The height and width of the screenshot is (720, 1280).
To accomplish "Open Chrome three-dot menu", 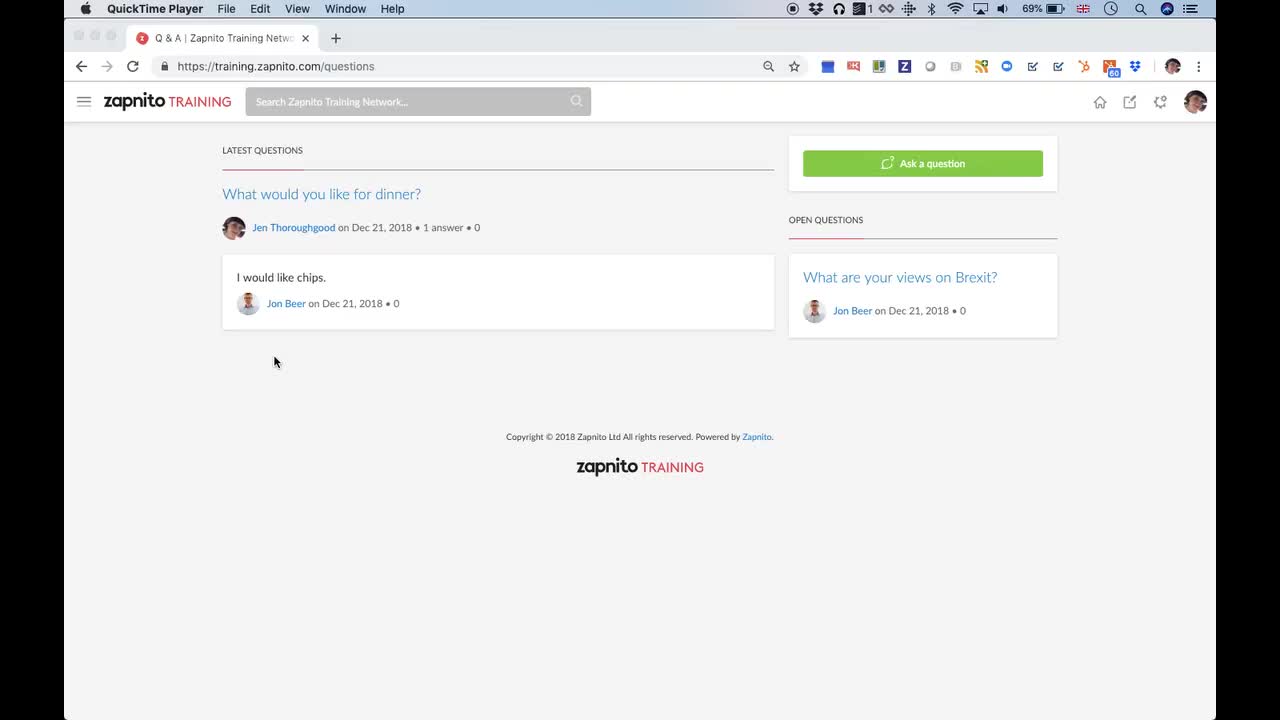I will (x=1198, y=66).
